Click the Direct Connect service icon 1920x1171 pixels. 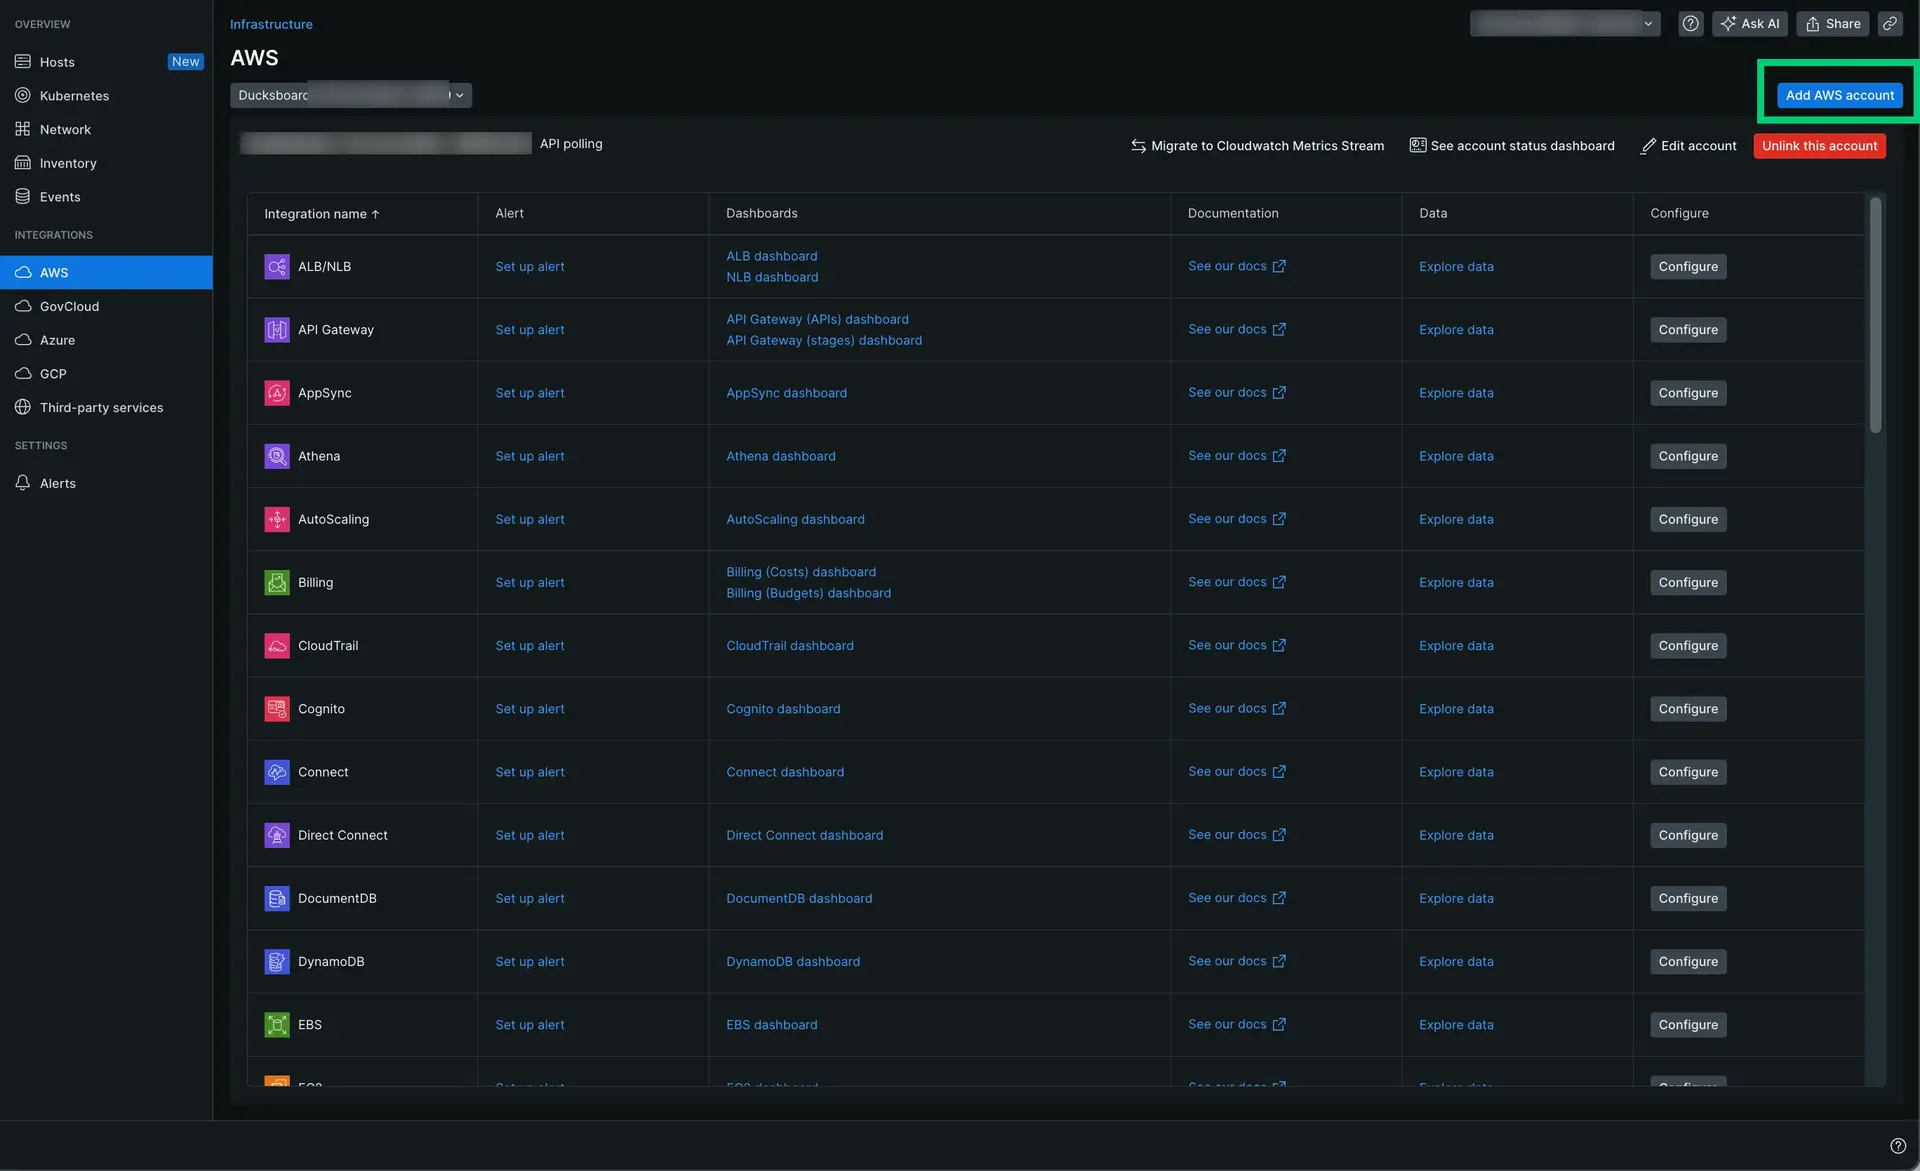[277, 835]
